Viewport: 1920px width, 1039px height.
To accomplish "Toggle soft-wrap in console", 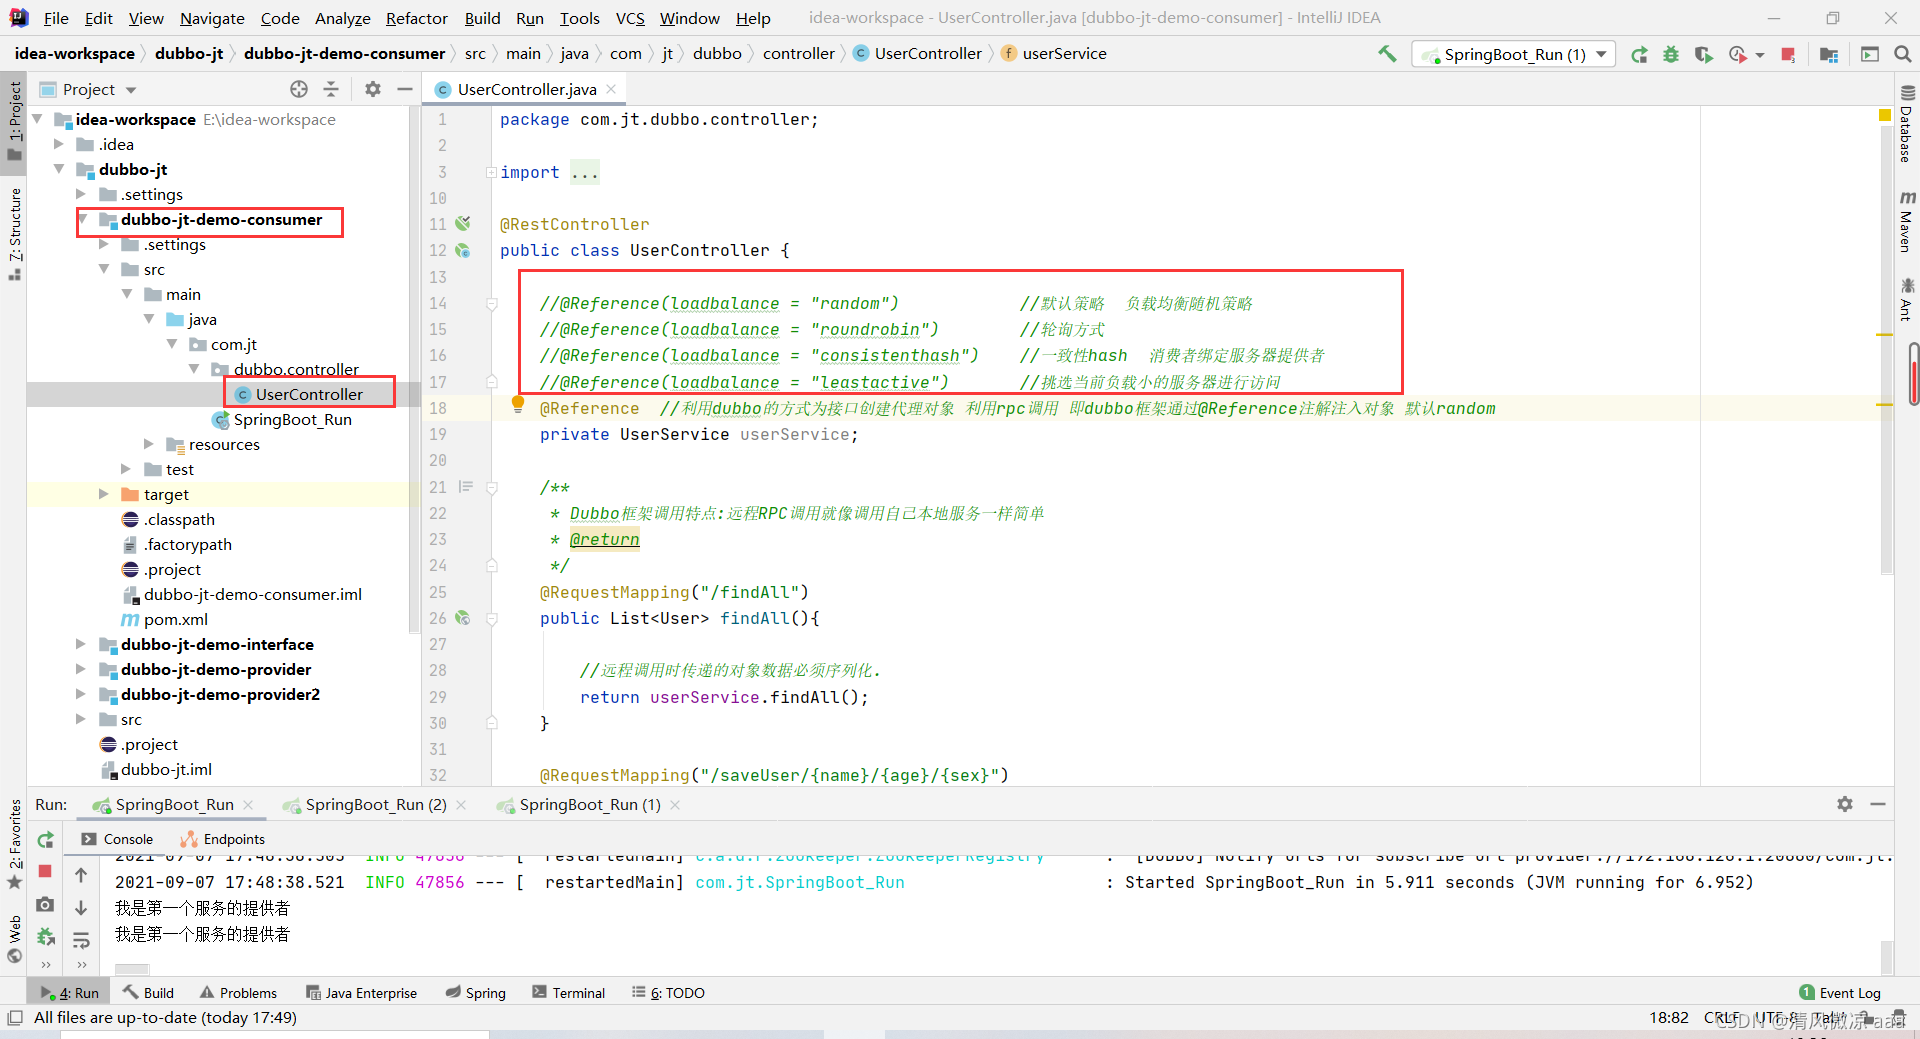I will [x=81, y=940].
